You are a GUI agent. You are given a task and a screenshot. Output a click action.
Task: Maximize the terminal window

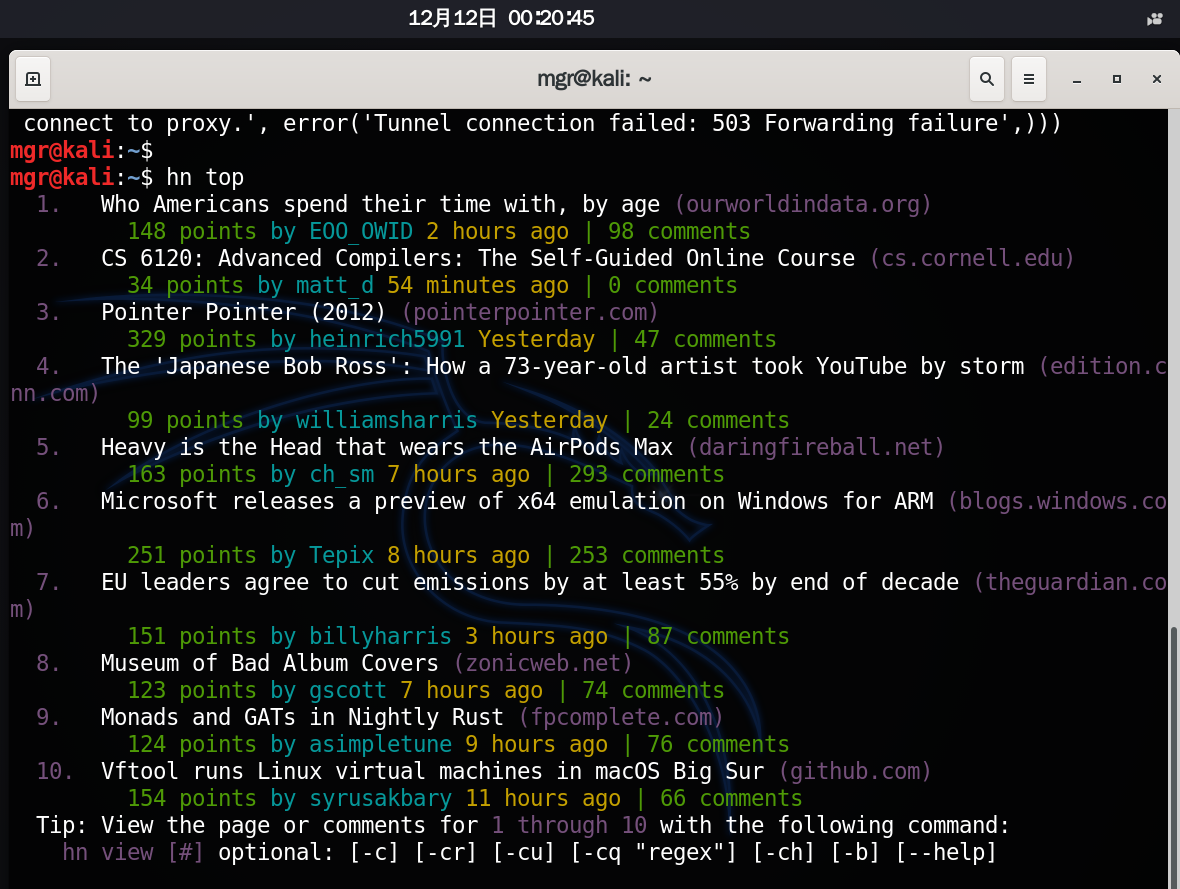click(x=1117, y=79)
